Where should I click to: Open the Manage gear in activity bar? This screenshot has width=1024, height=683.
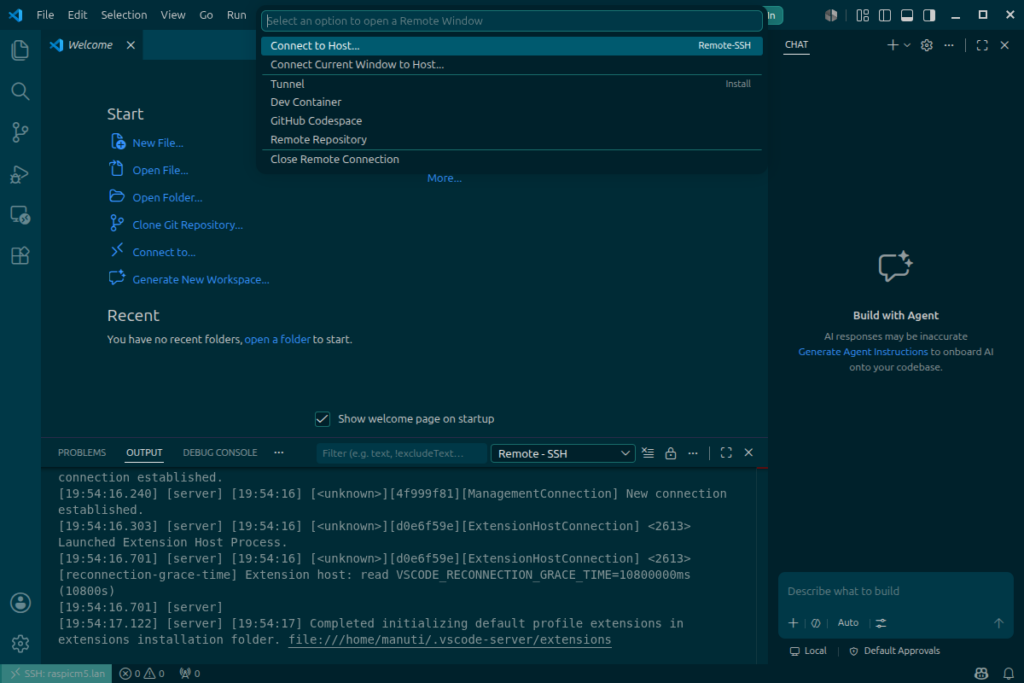(x=20, y=644)
